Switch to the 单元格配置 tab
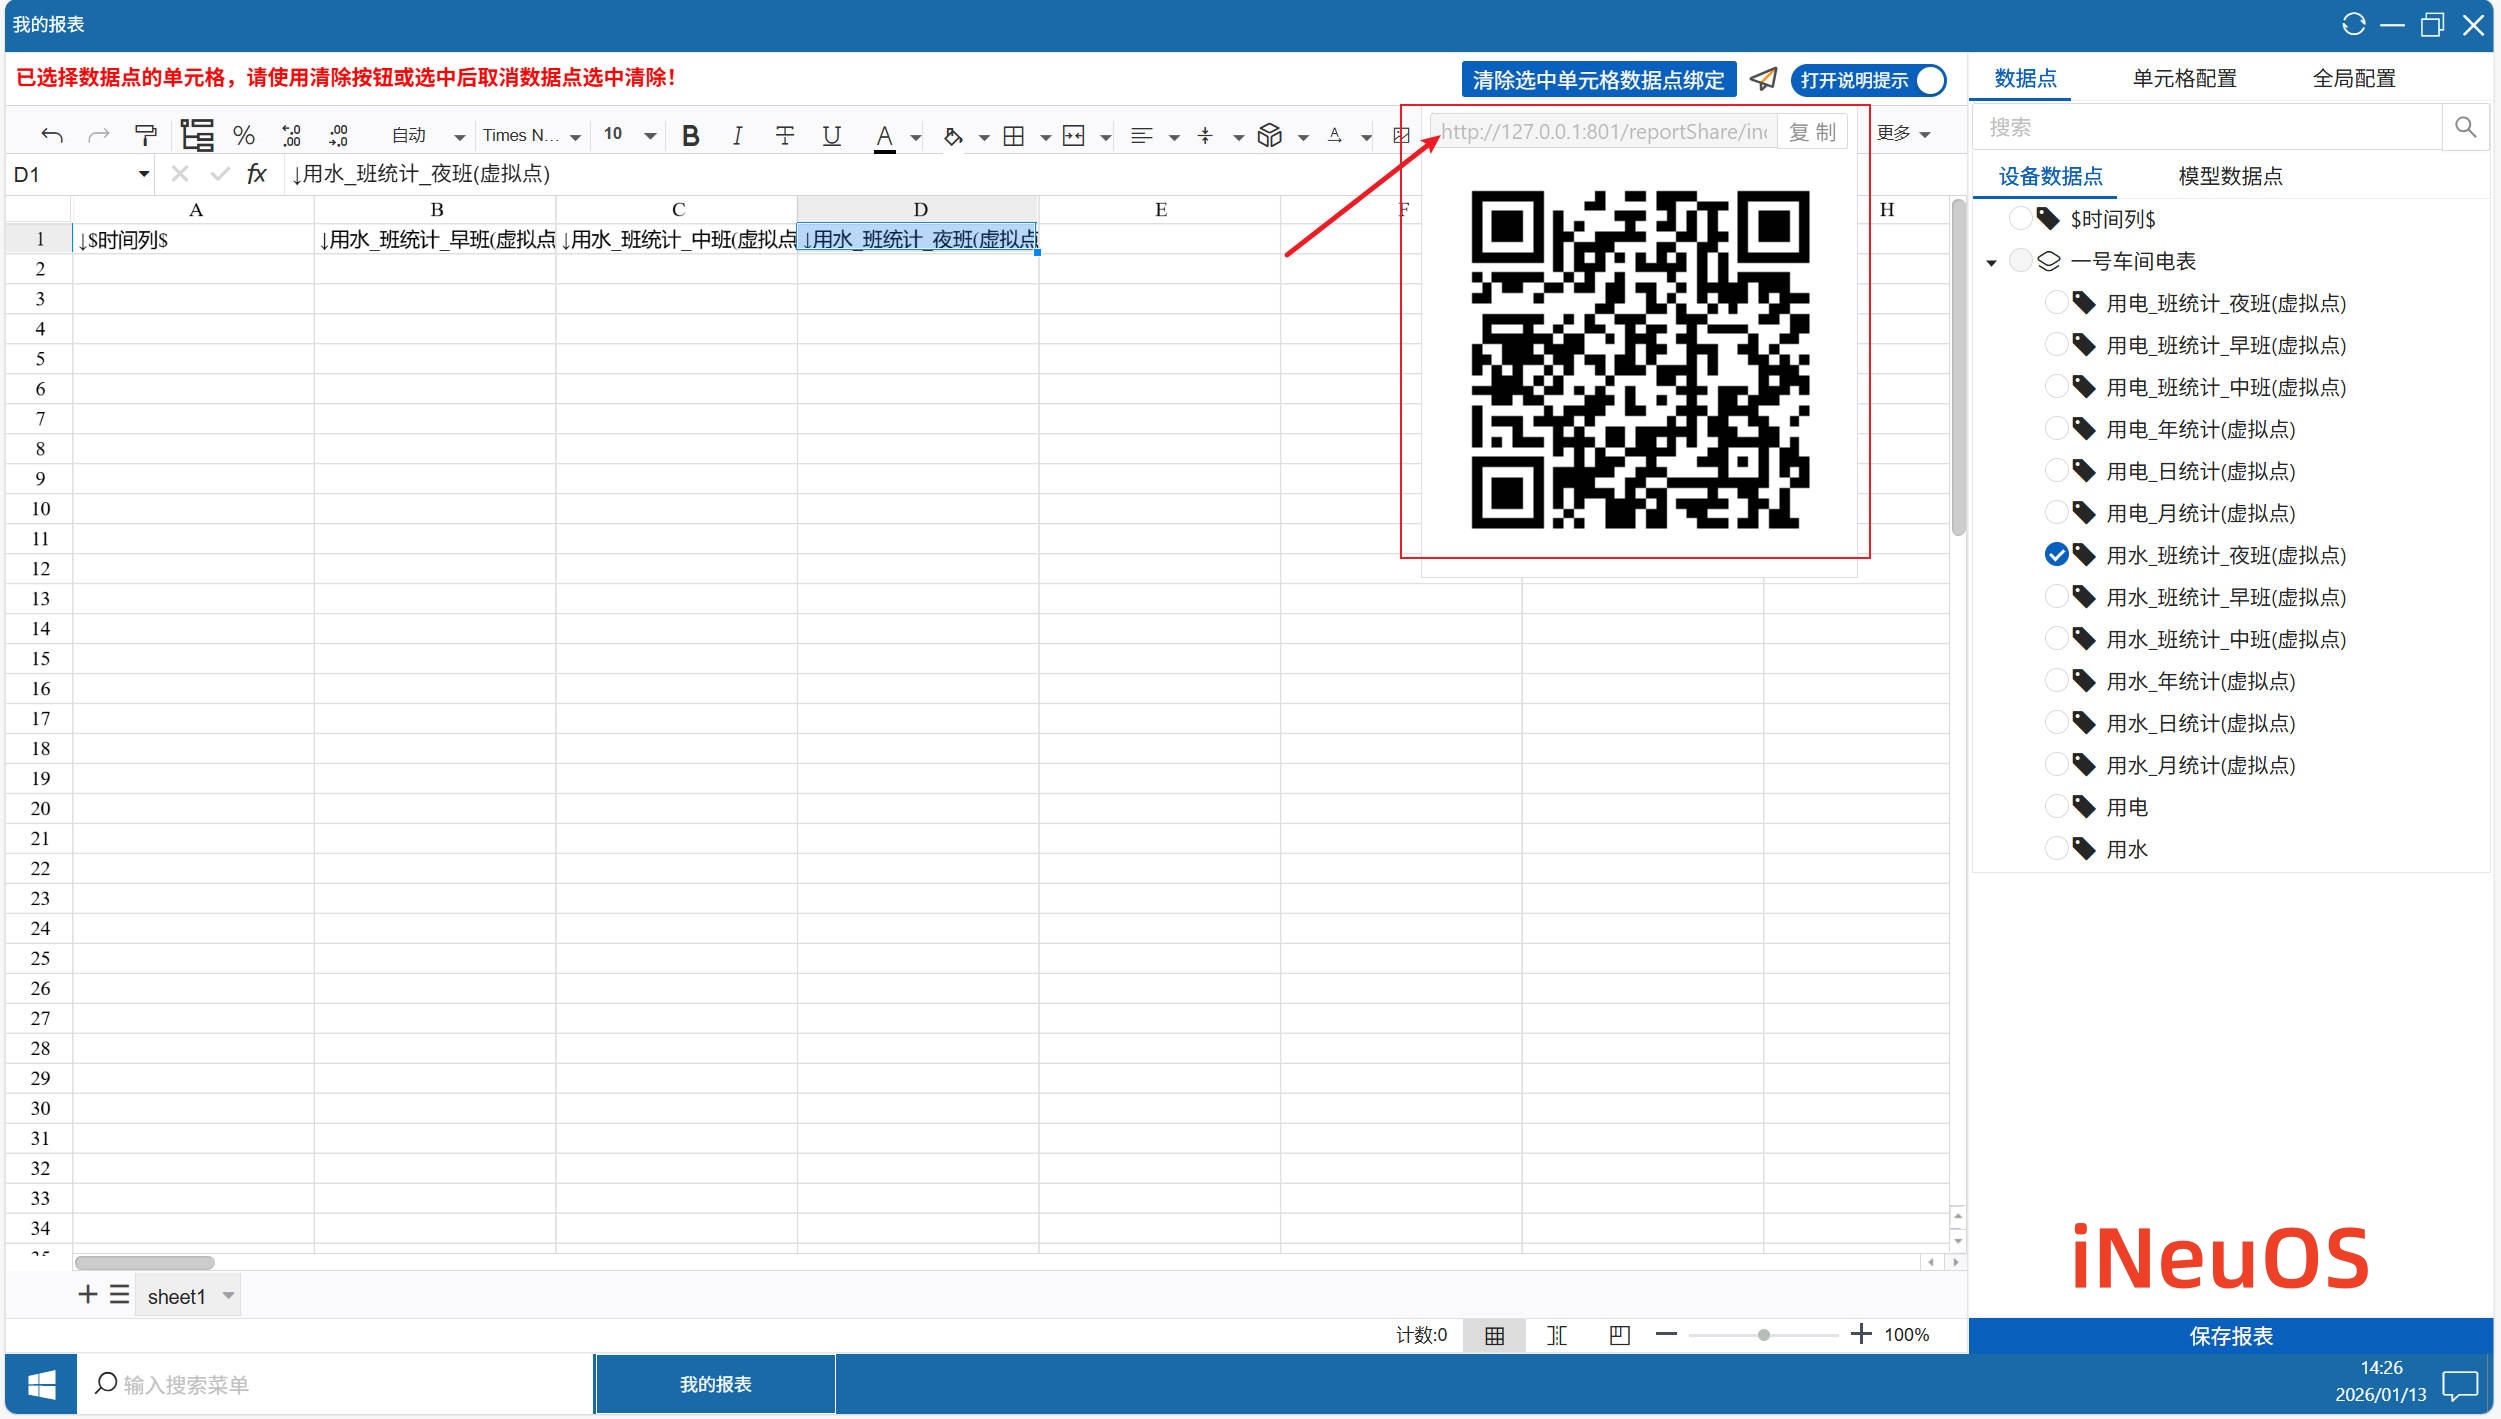 pyautogui.click(x=2184, y=78)
